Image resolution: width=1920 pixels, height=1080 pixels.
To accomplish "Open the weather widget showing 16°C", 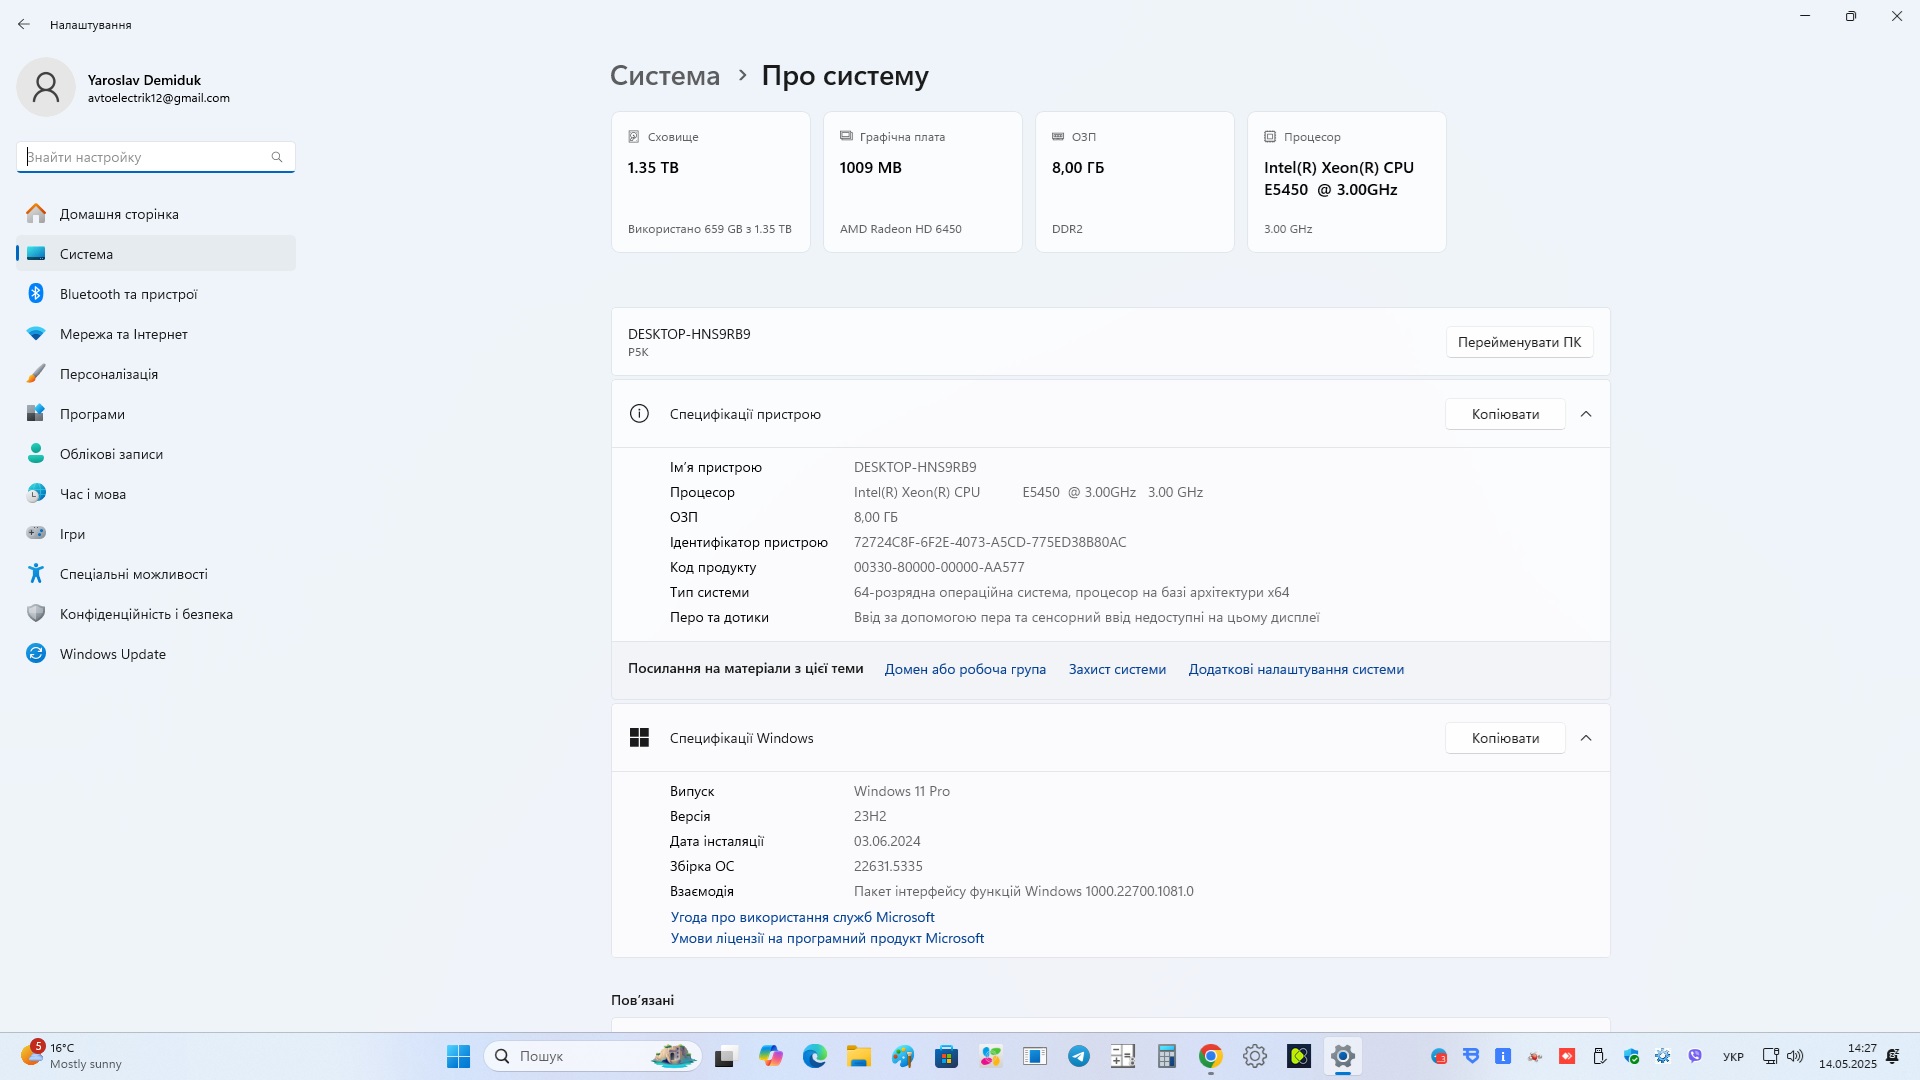I will (x=72, y=1056).
